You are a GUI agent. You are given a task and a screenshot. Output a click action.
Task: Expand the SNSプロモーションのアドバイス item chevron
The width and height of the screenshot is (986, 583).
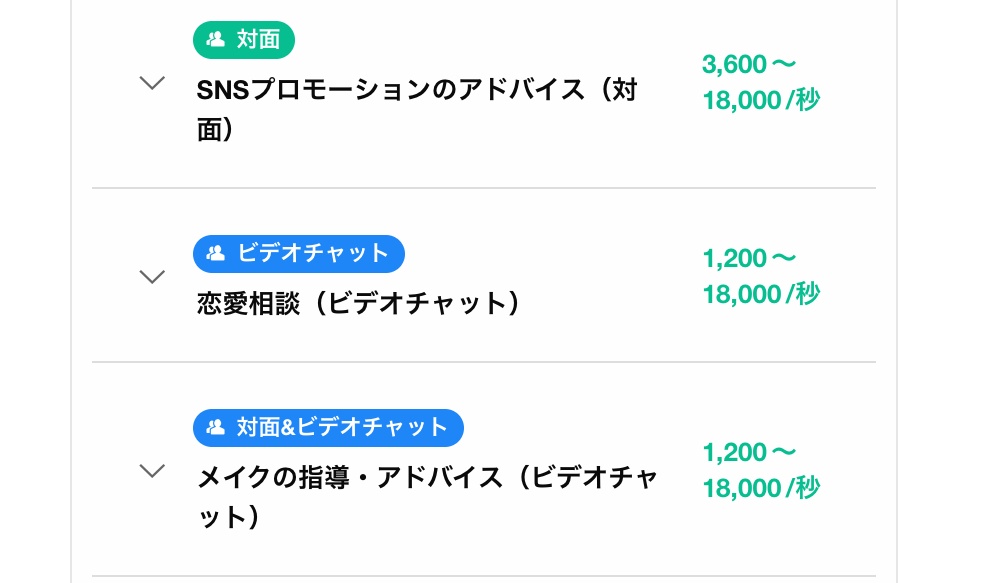152,82
